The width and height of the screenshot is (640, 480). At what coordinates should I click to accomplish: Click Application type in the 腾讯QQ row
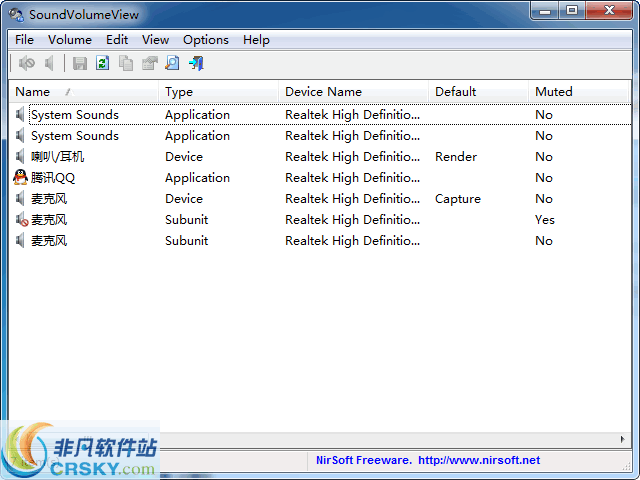tap(197, 178)
